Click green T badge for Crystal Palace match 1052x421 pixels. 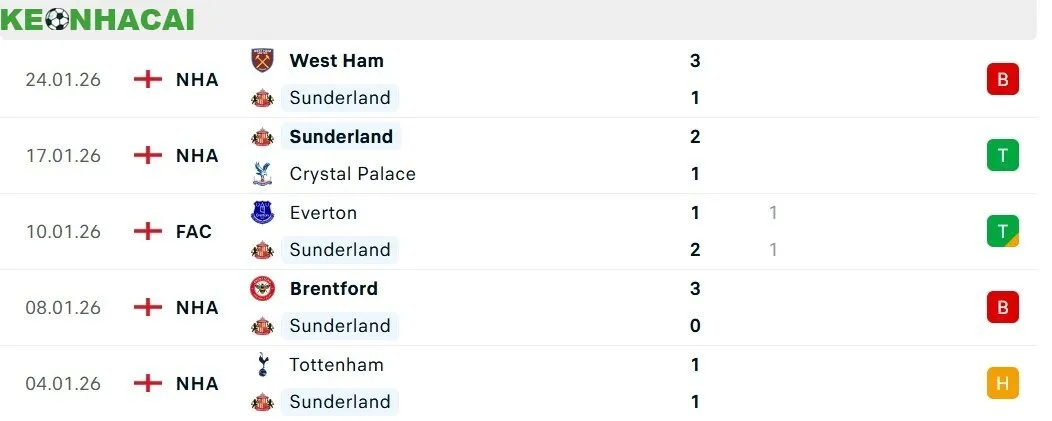pos(1002,155)
